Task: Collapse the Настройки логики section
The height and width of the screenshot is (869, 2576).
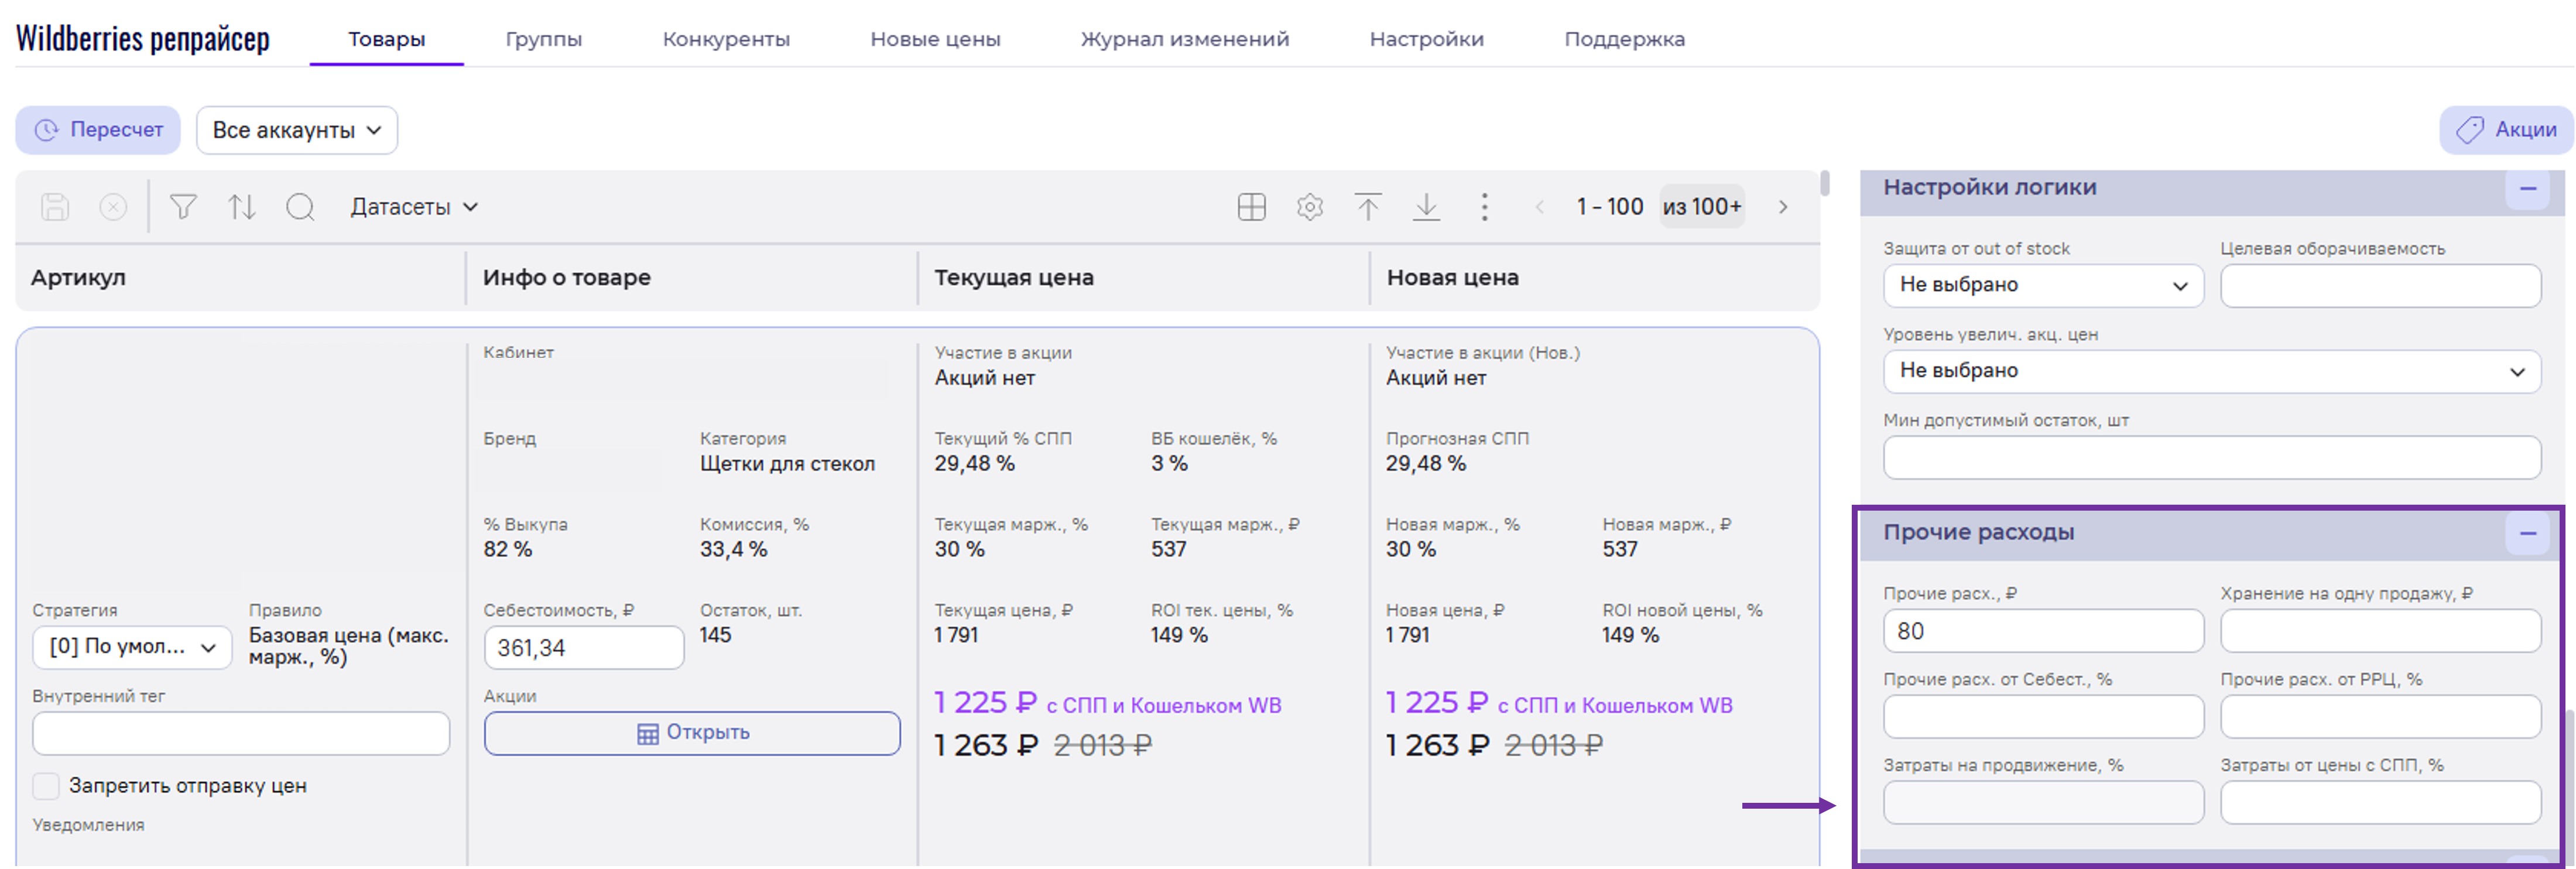Action: click(x=2527, y=188)
